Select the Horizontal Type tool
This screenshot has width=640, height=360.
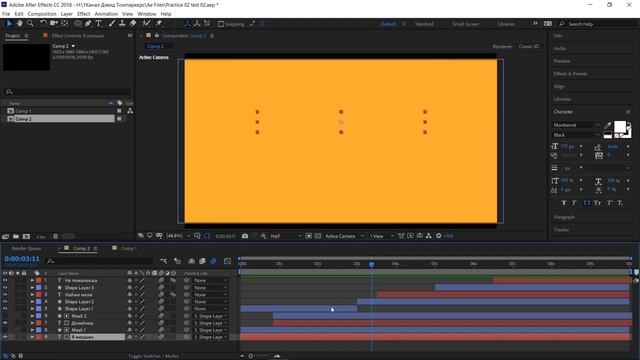[99, 24]
